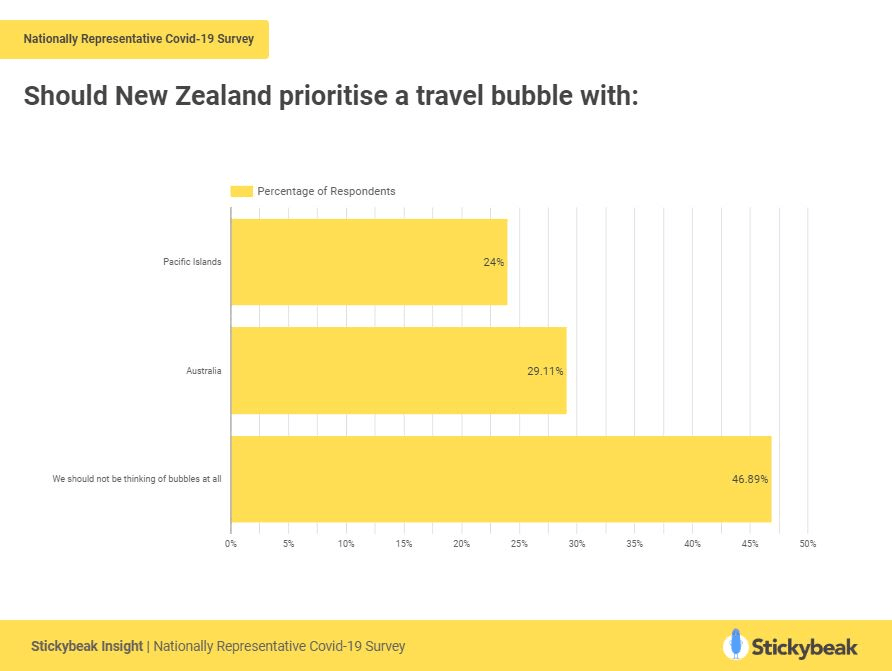The height and width of the screenshot is (671, 892).
Task: Toggle the Percentage of Respondents legend label
Action: click(326, 191)
